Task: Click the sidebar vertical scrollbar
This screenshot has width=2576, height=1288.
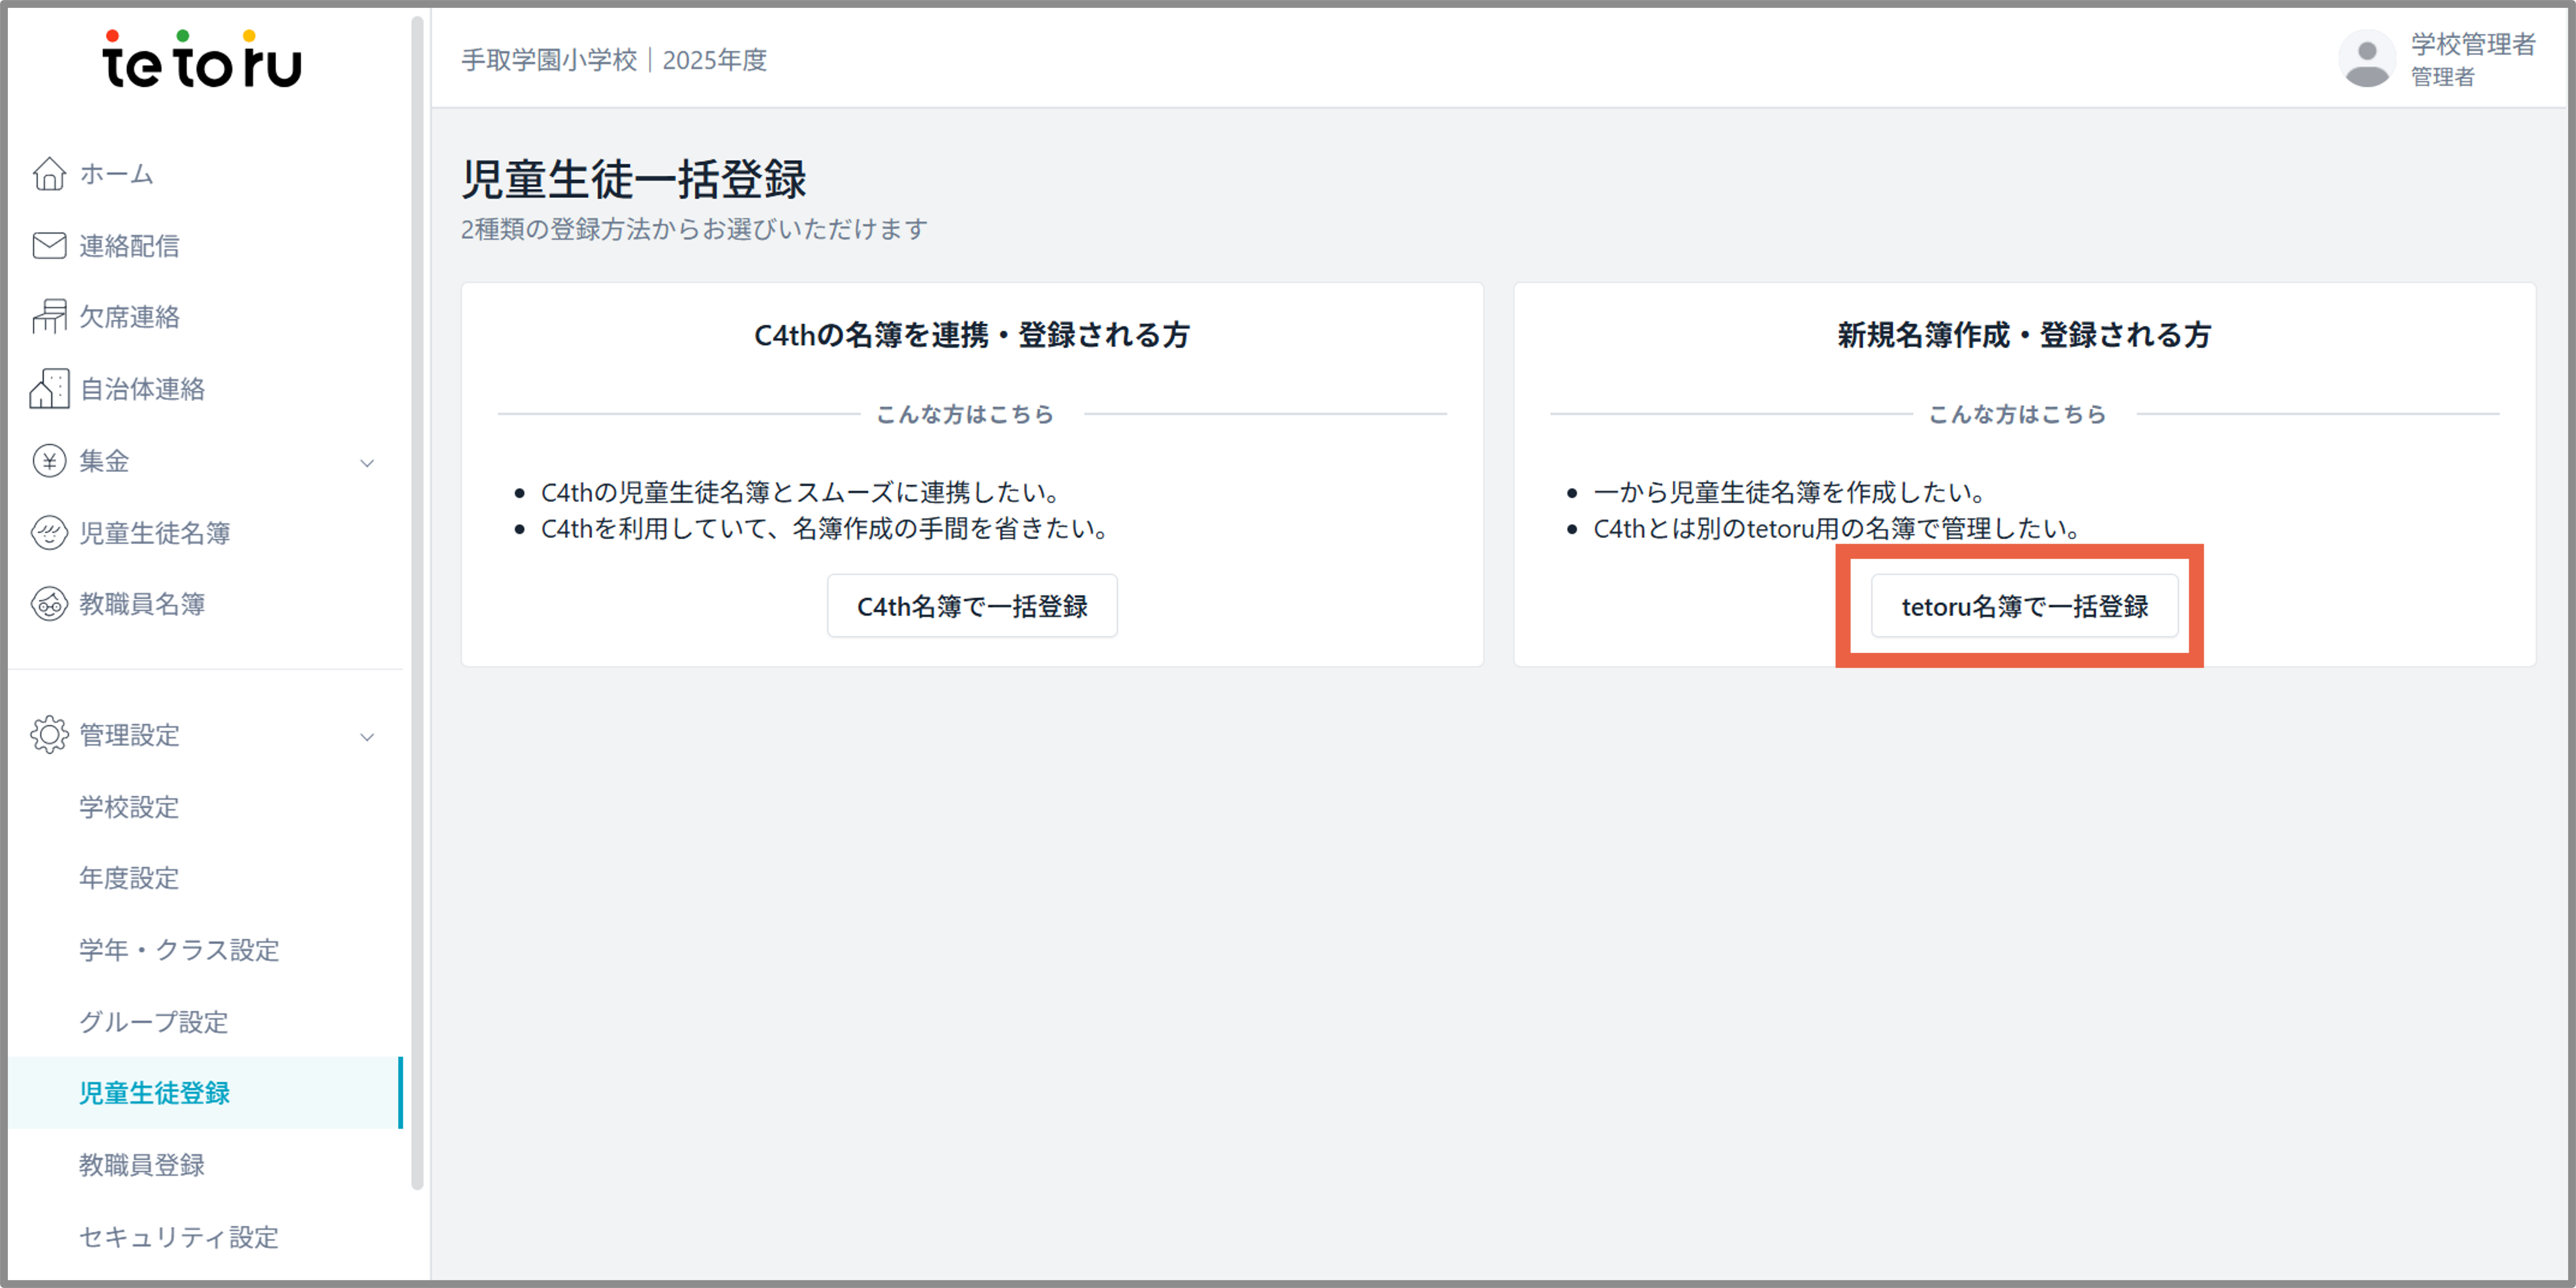Action: click(417, 602)
